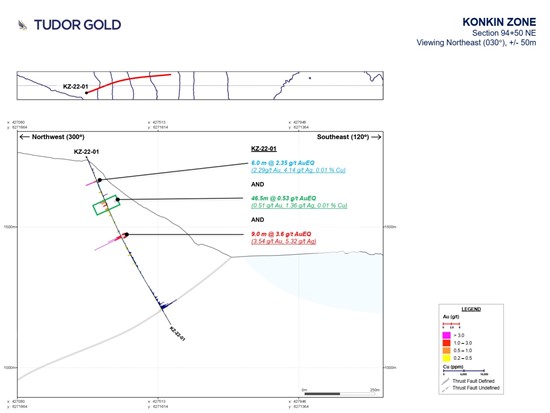Viewport: 550px width, 413px height.
Task: Click the Southeast (120°) direction label
Action: point(343,137)
